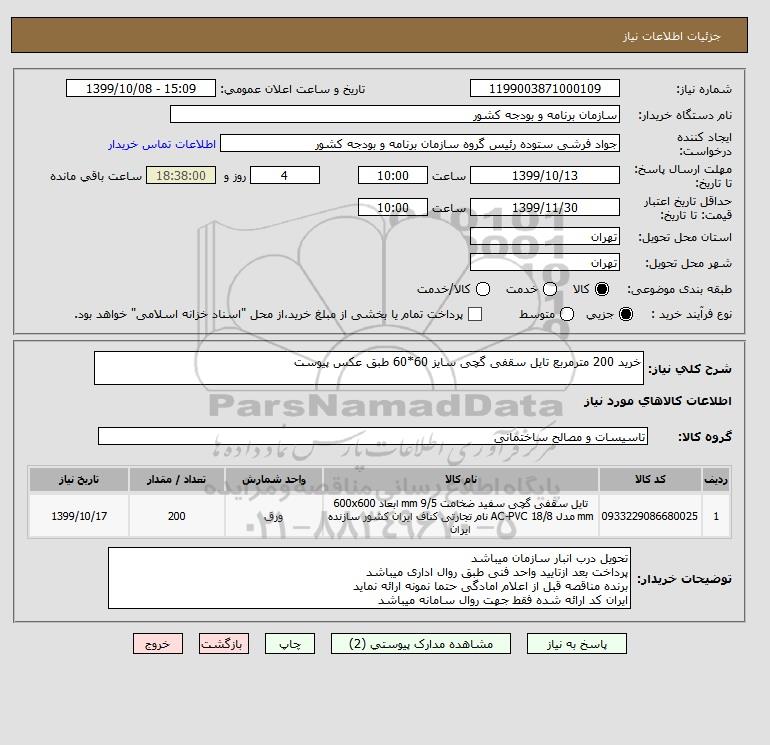
Task: Click the quantity cell 200
Action: pos(177,516)
